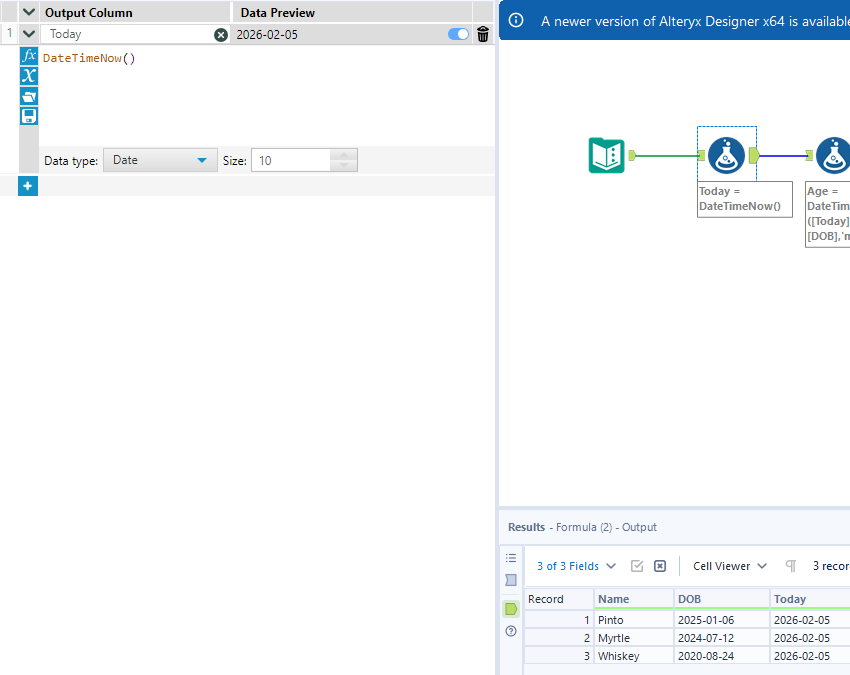Viewport: 850px width, 675px height.
Task: Decrease the Size stepper value
Action: click(x=344, y=166)
